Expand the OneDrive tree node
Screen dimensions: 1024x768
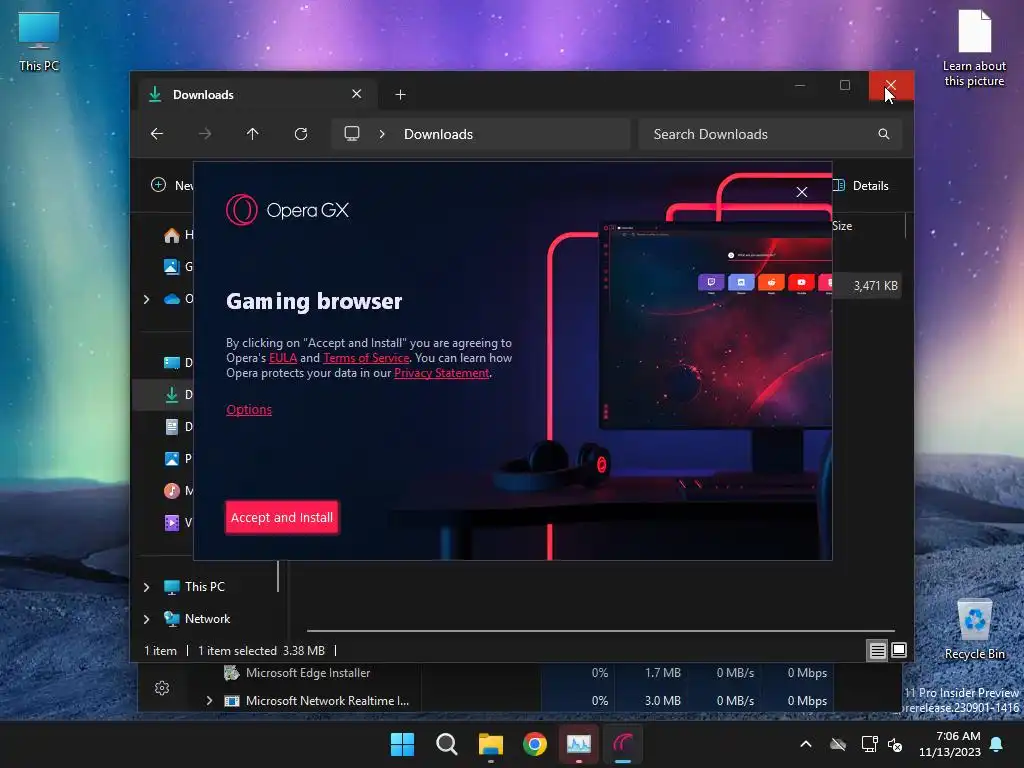146,299
